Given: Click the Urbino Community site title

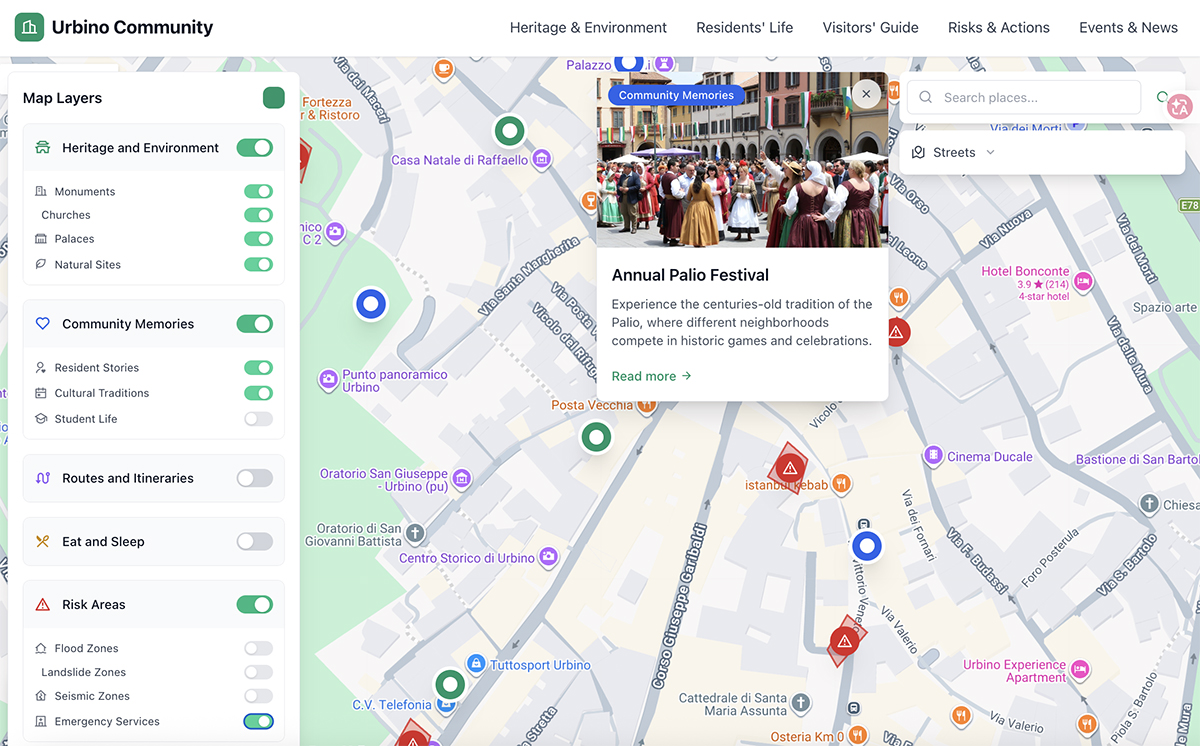Looking at the screenshot, I should click(133, 27).
